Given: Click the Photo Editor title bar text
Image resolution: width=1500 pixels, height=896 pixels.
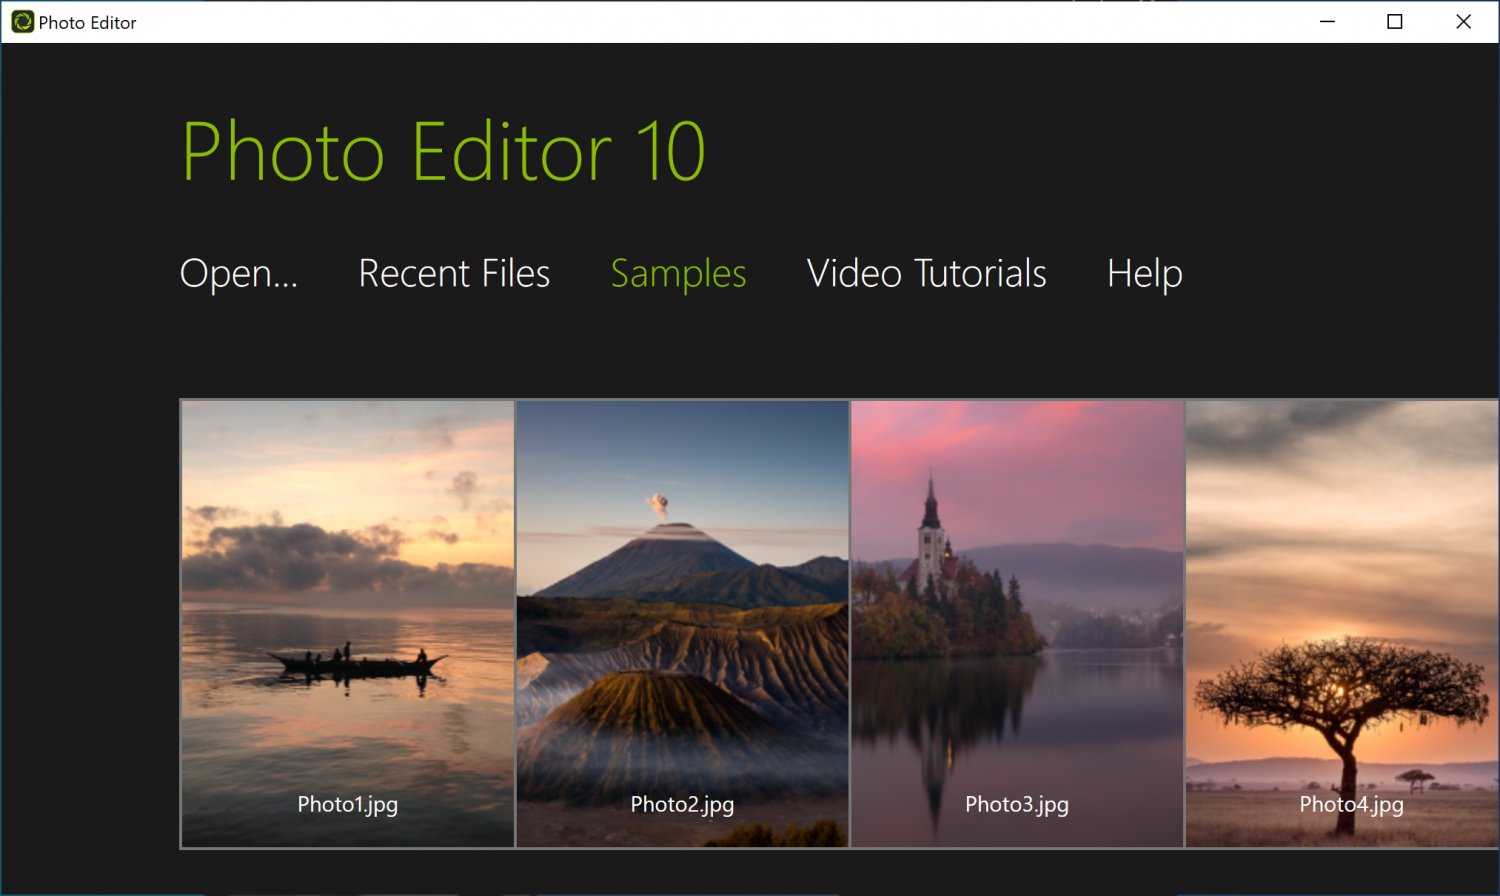Looking at the screenshot, I should tap(86, 22).
